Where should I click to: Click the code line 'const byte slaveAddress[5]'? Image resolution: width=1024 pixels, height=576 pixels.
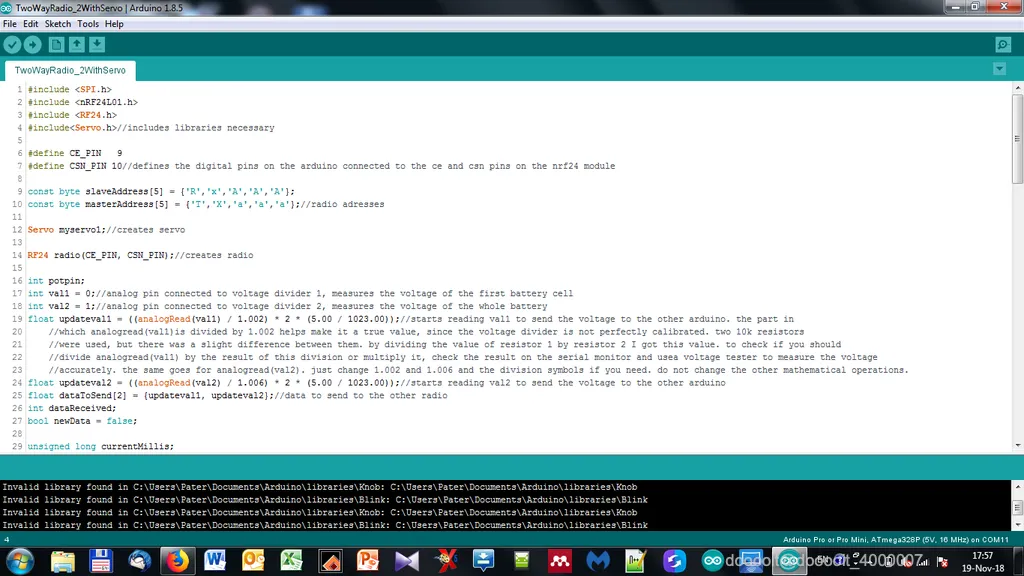click(x=161, y=191)
